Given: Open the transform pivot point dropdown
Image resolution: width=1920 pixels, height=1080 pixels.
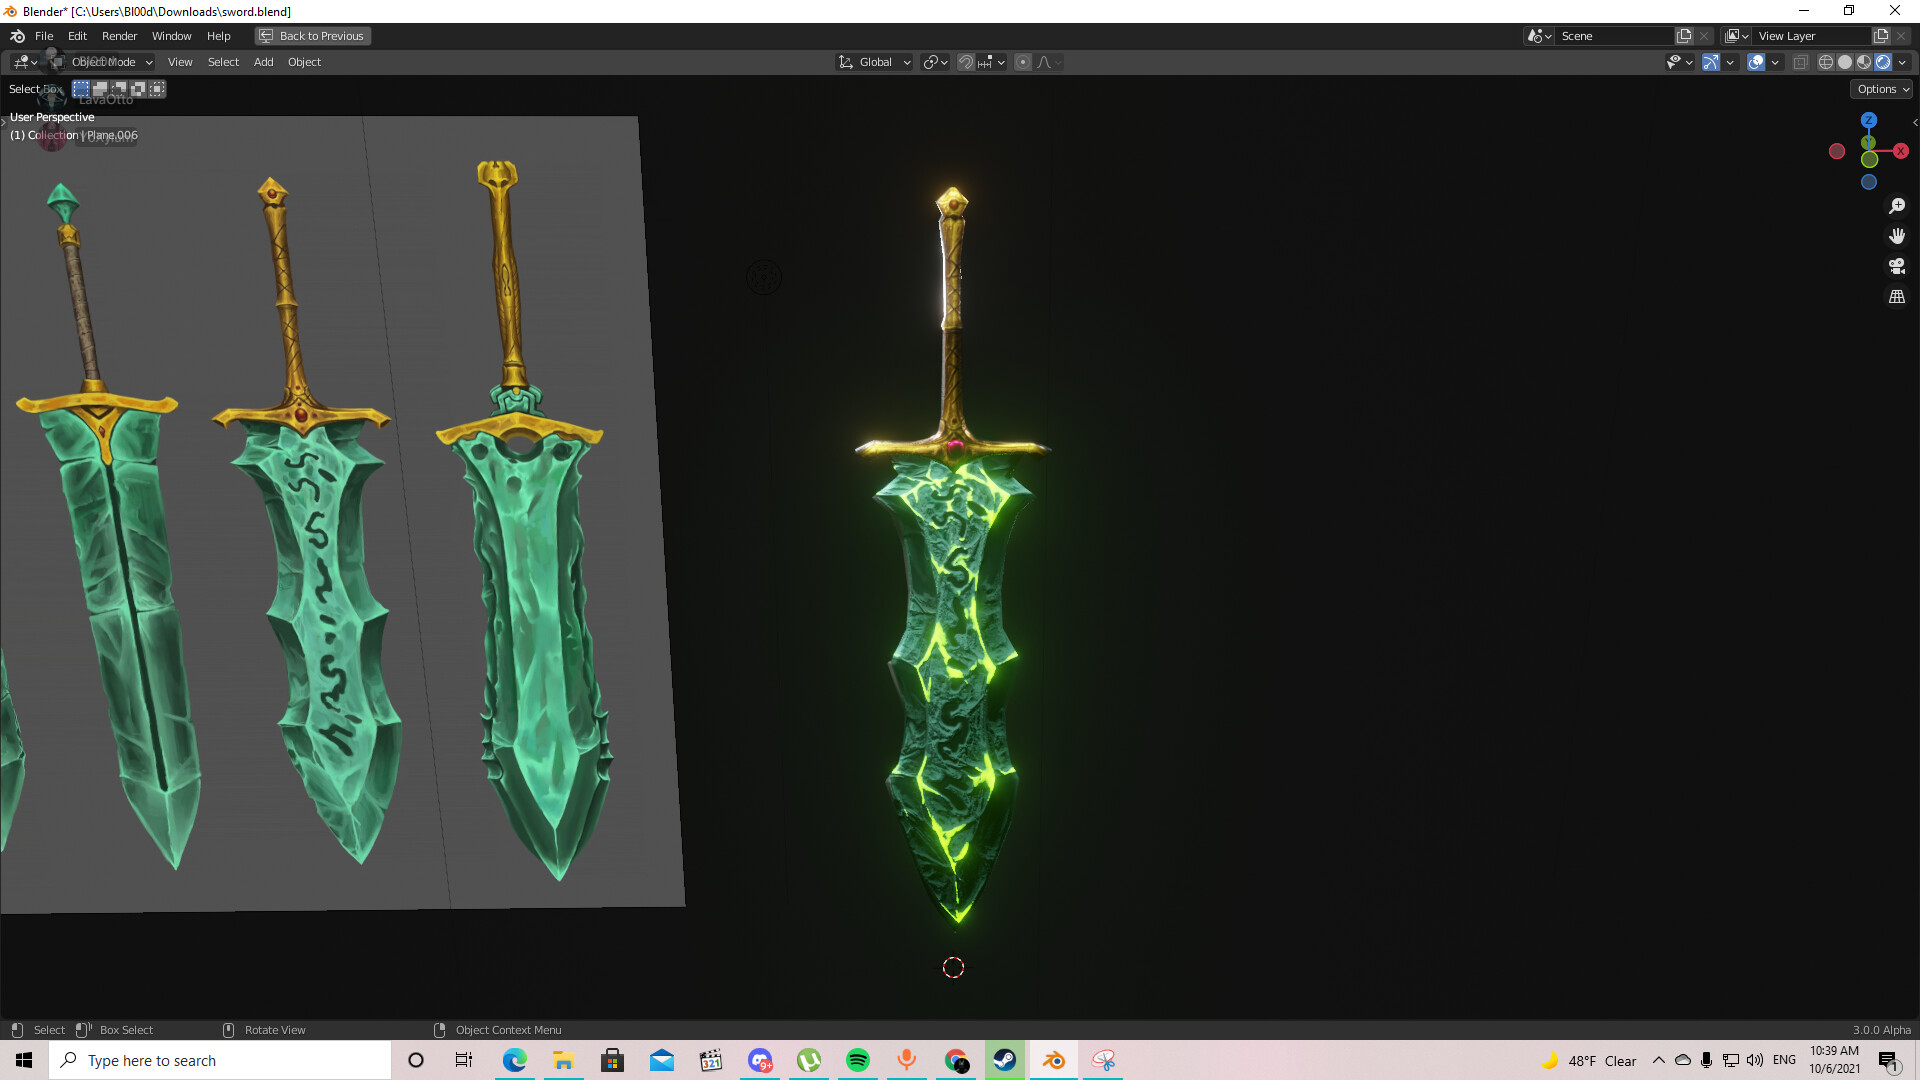Looking at the screenshot, I should [x=933, y=61].
